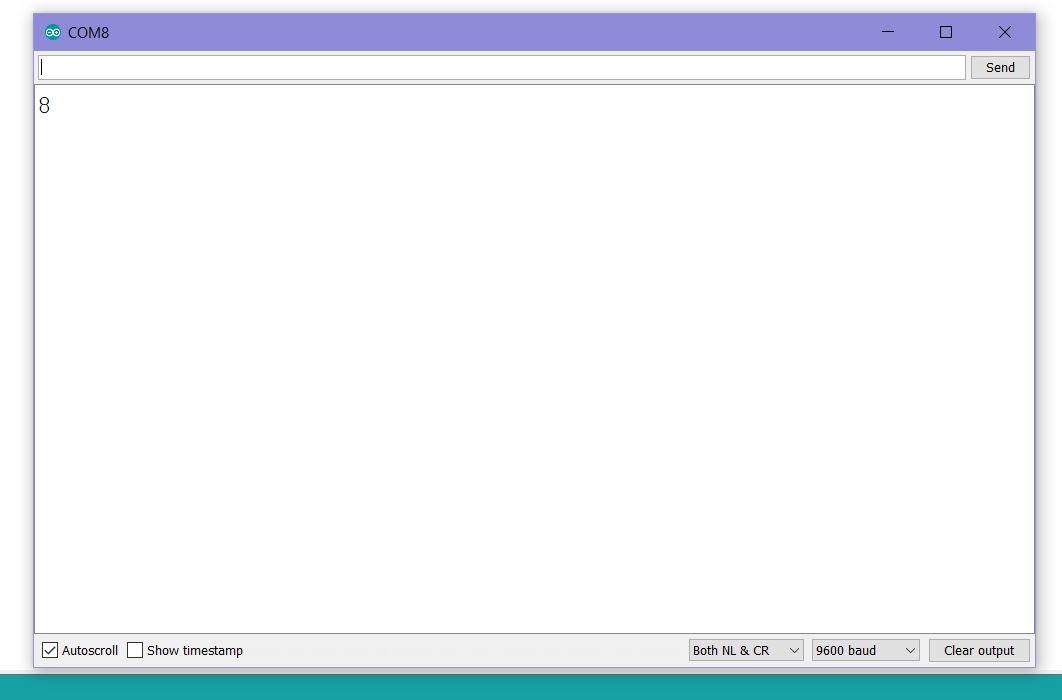
Task: Maximize the COM8 window
Action: tap(945, 32)
